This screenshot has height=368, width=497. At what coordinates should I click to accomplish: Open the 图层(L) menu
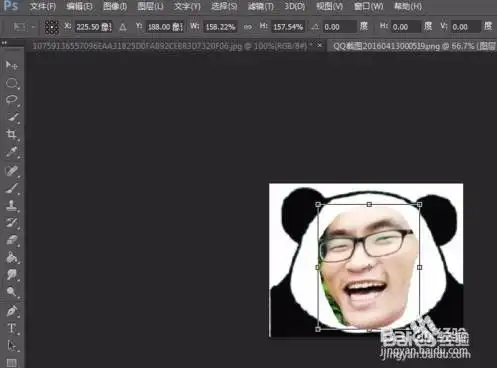tap(150, 6)
